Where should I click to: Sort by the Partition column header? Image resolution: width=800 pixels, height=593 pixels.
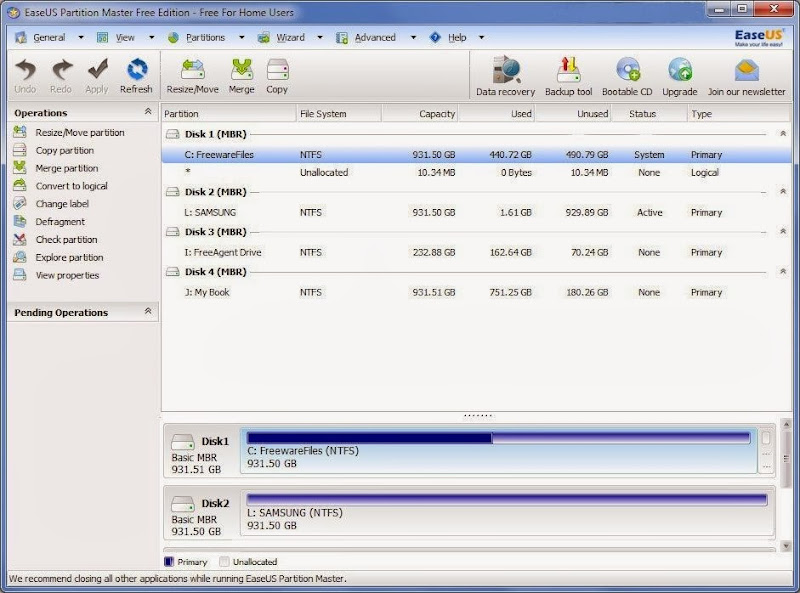(229, 114)
